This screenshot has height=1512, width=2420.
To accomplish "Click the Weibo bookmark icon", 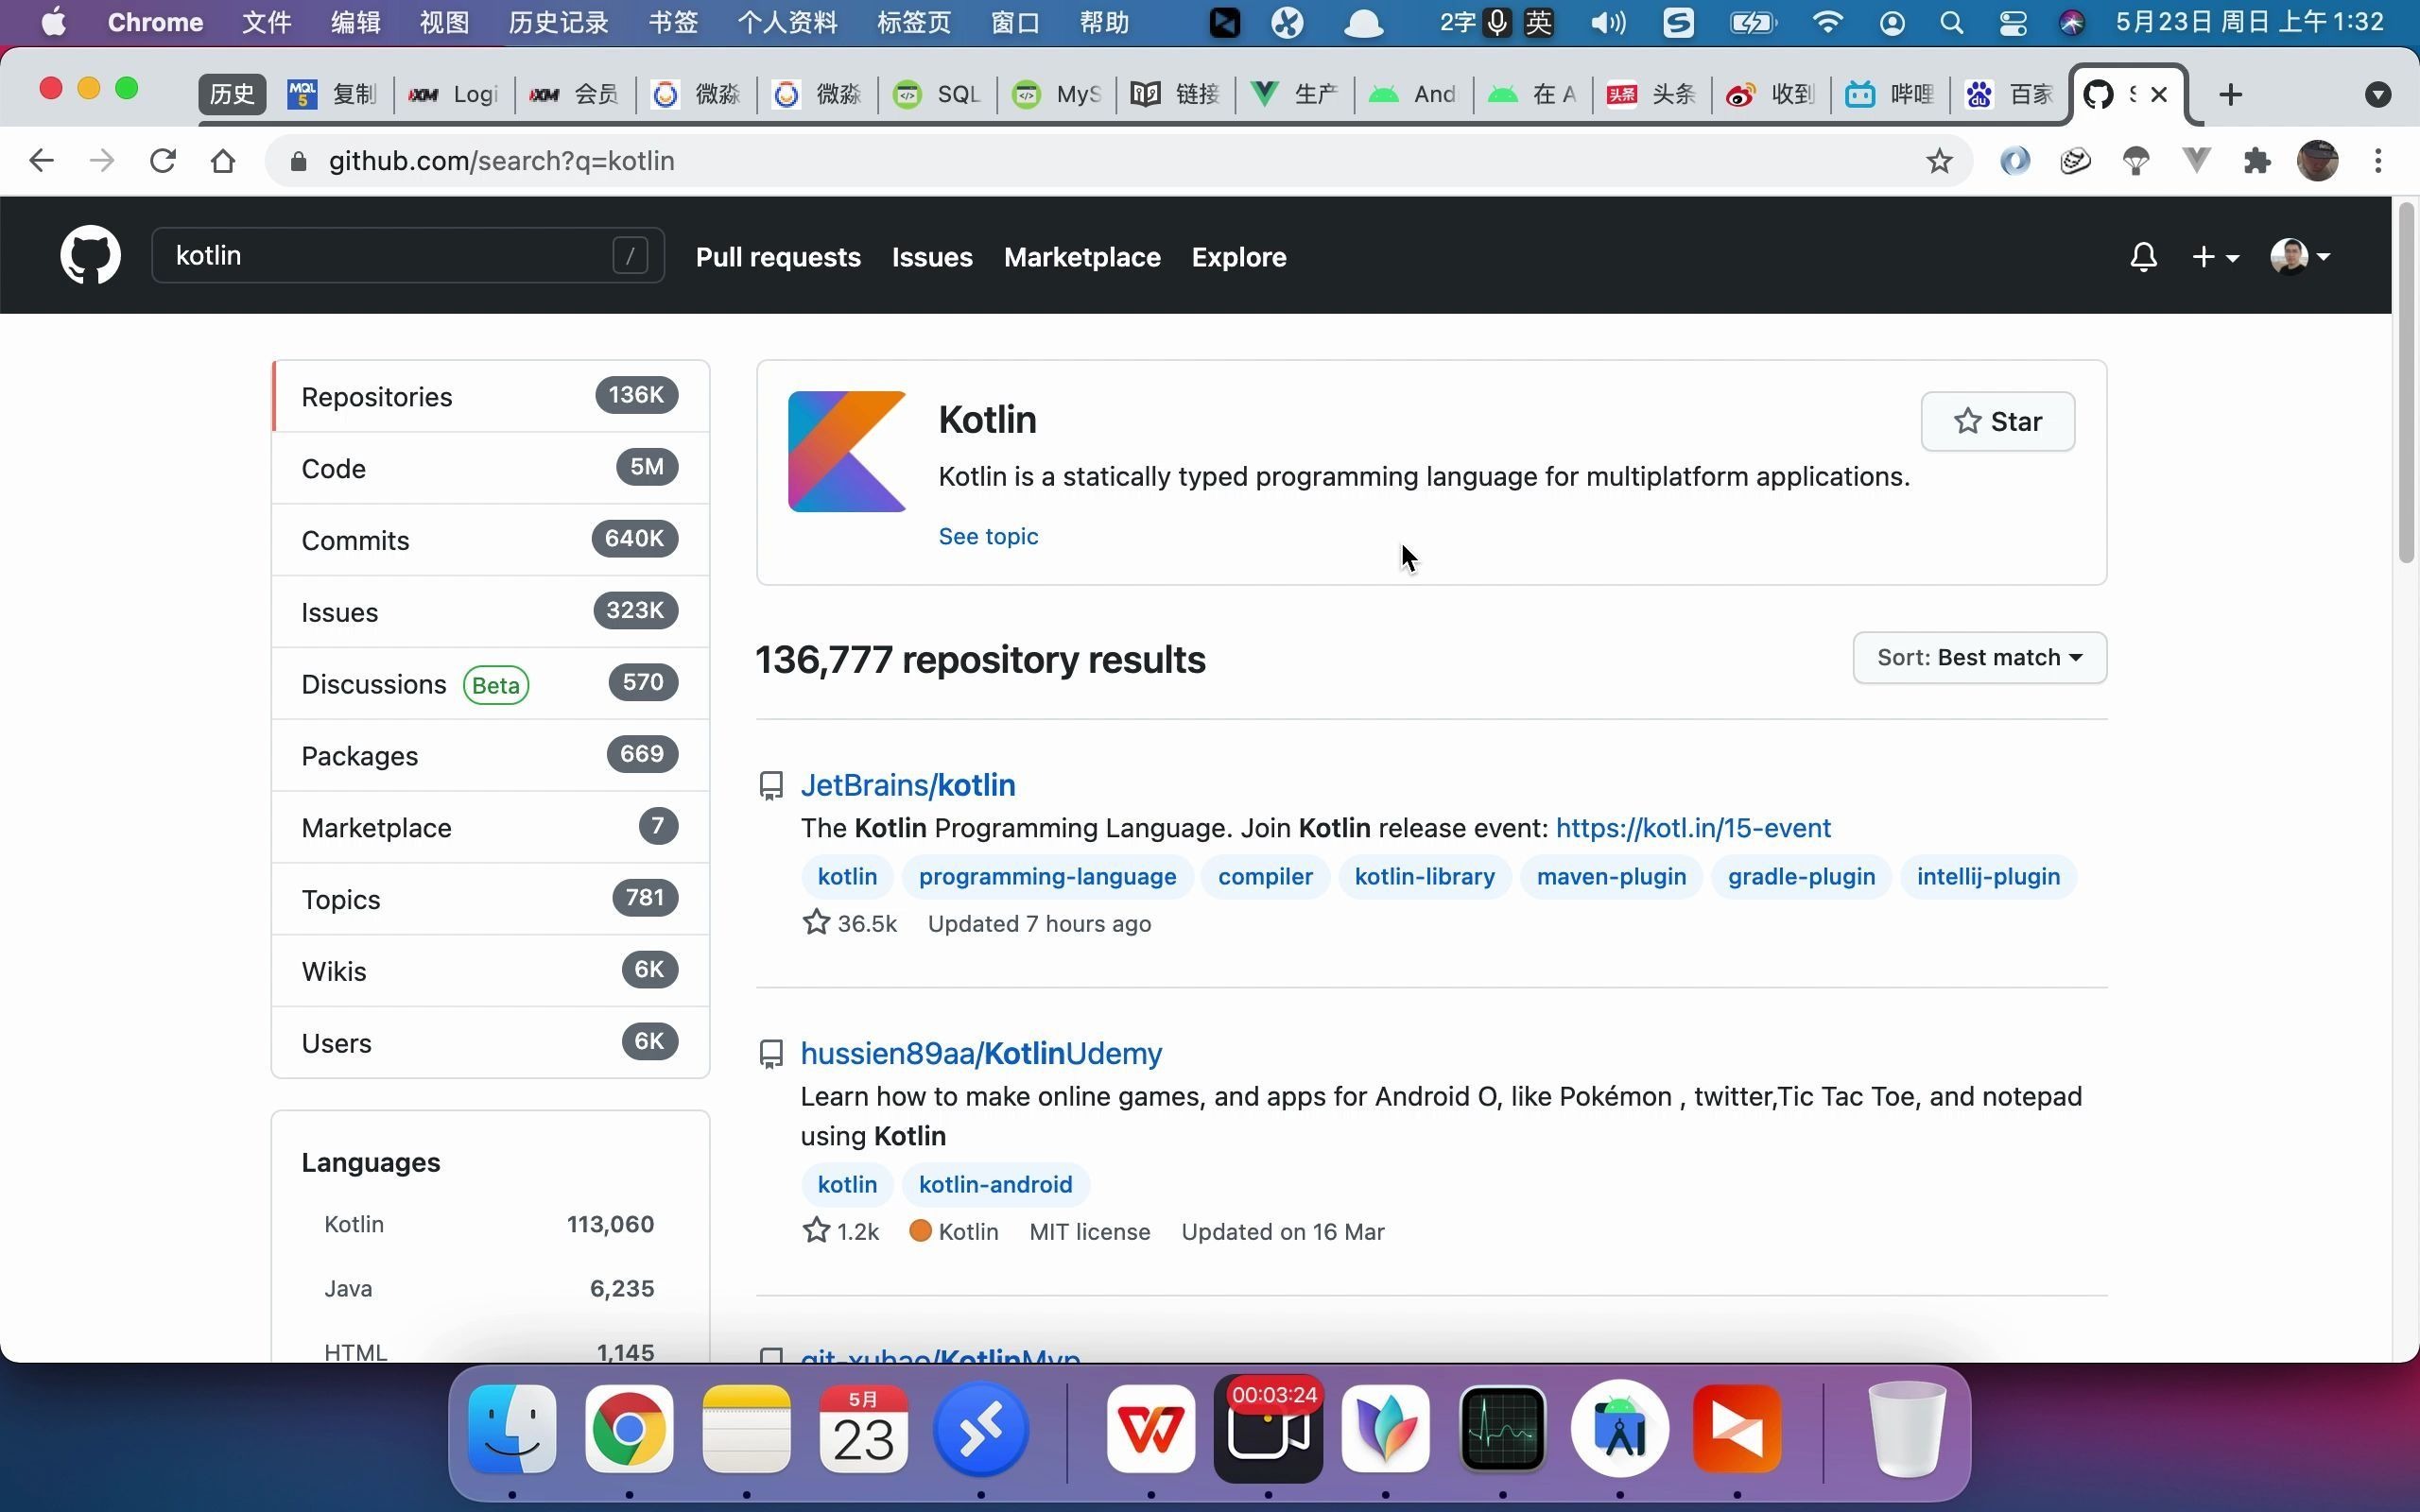I will pyautogui.click(x=1738, y=93).
